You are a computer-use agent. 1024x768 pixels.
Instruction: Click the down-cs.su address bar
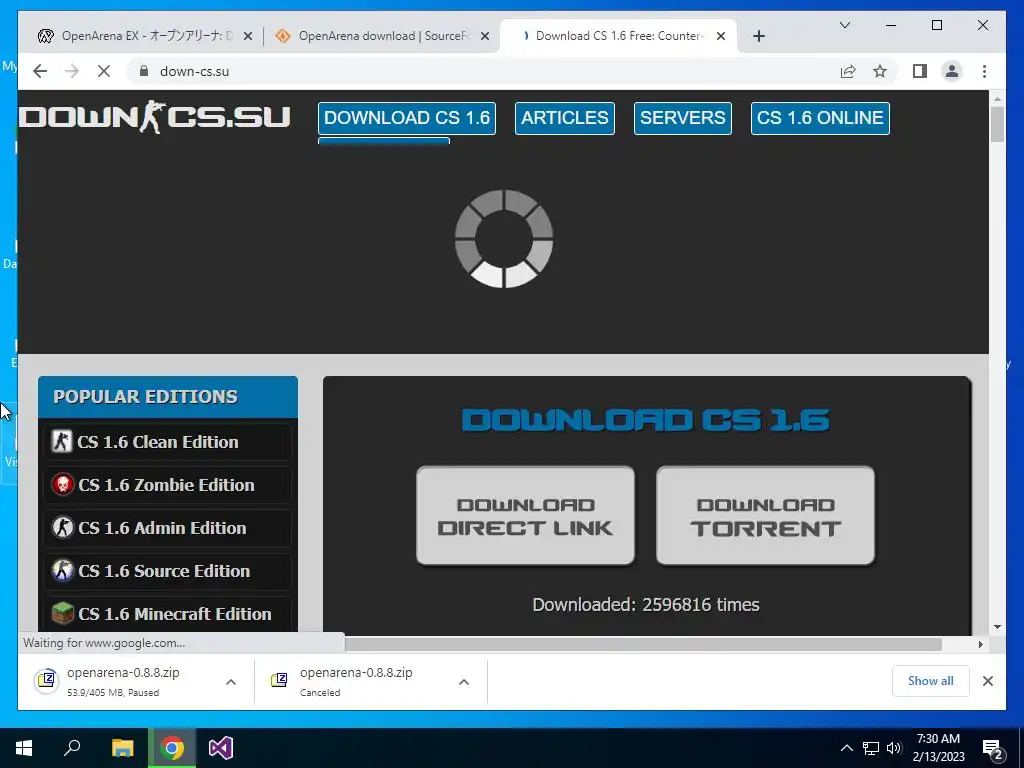[x=483, y=71]
